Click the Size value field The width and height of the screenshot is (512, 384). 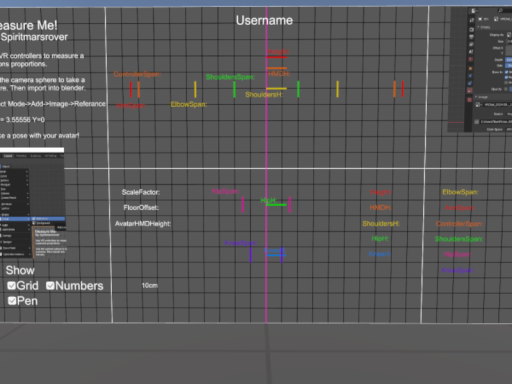[x=510, y=42]
